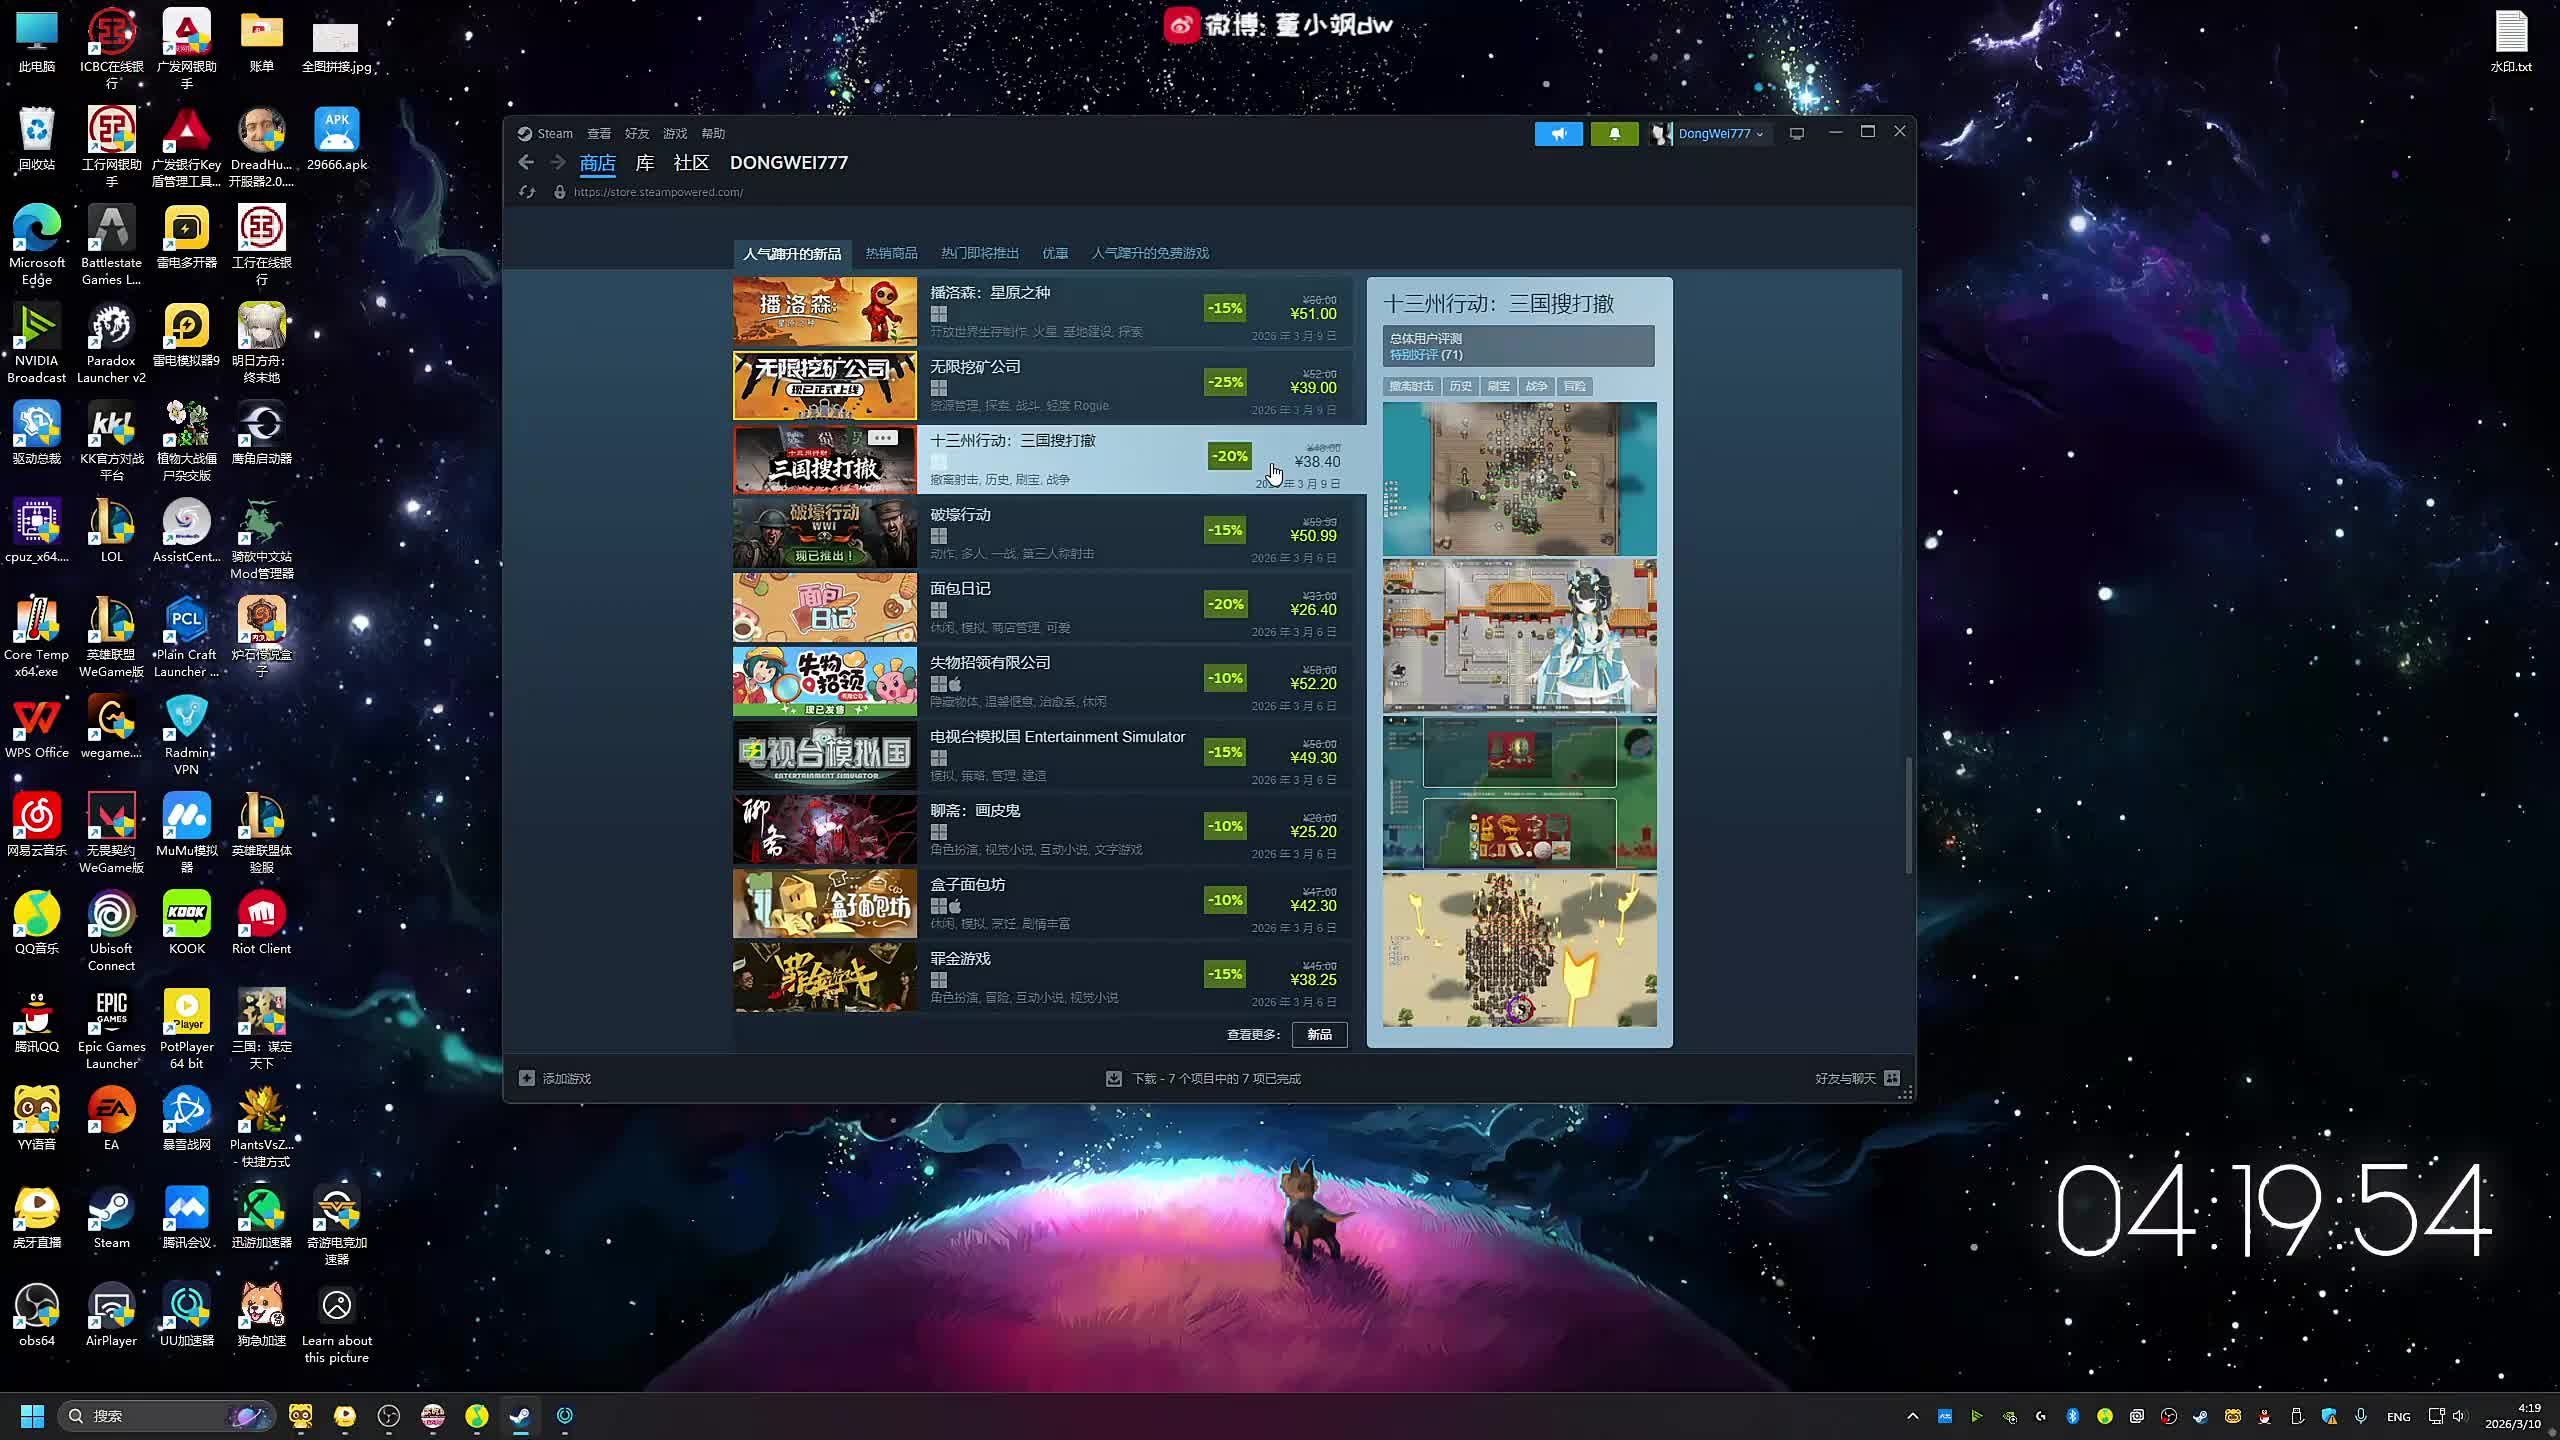Click the downloads status icon
The width and height of the screenshot is (2560, 1440).
tap(1113, 1078)
